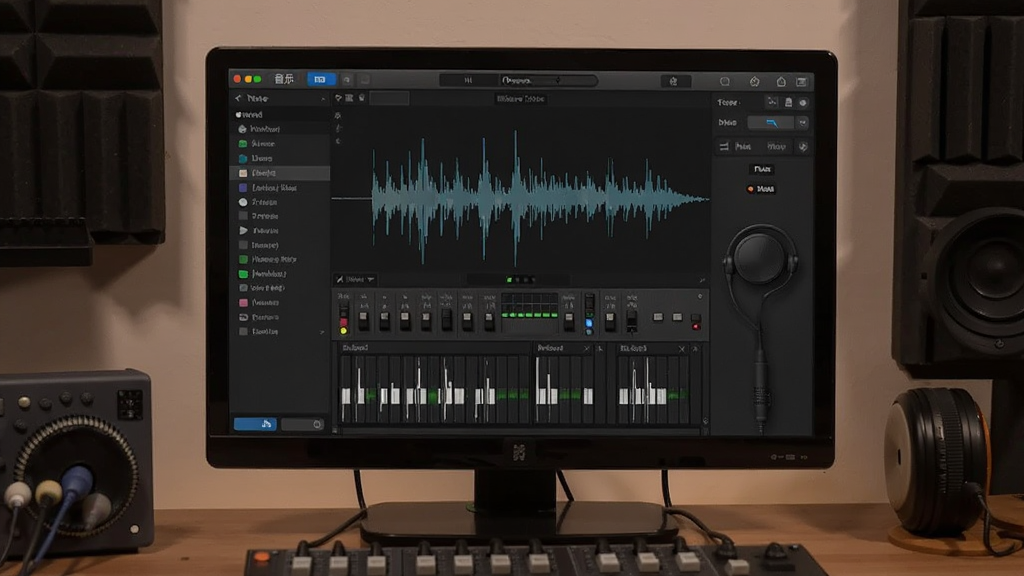Click the inspector button above the orange-dot button
Screen dimensions: 1024x576
761,169
